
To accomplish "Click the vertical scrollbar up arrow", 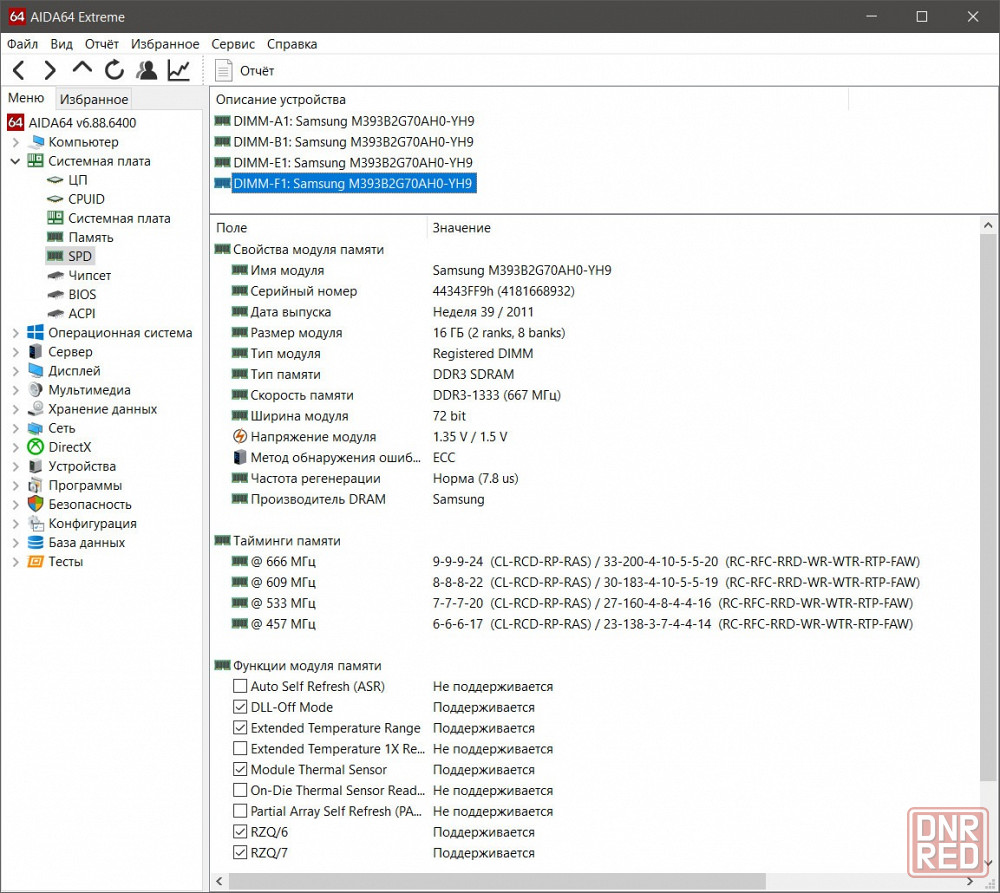I will tap(988, 225).
